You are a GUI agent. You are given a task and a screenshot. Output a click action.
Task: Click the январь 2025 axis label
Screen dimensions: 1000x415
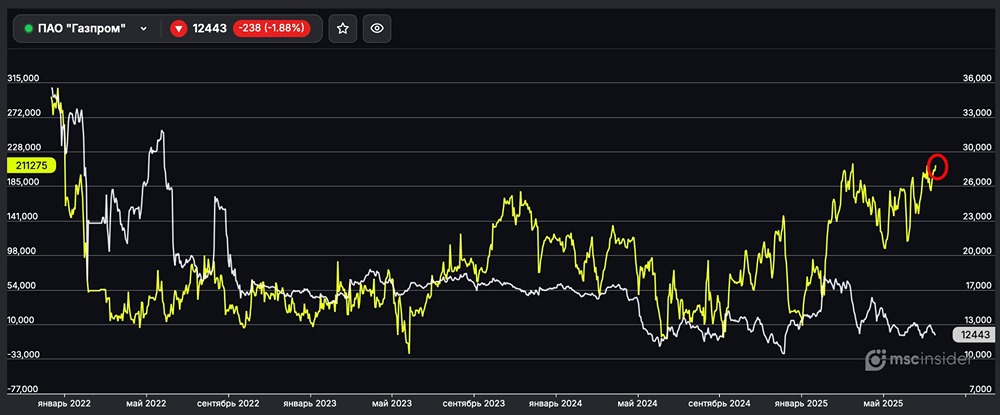click(801, 403)
